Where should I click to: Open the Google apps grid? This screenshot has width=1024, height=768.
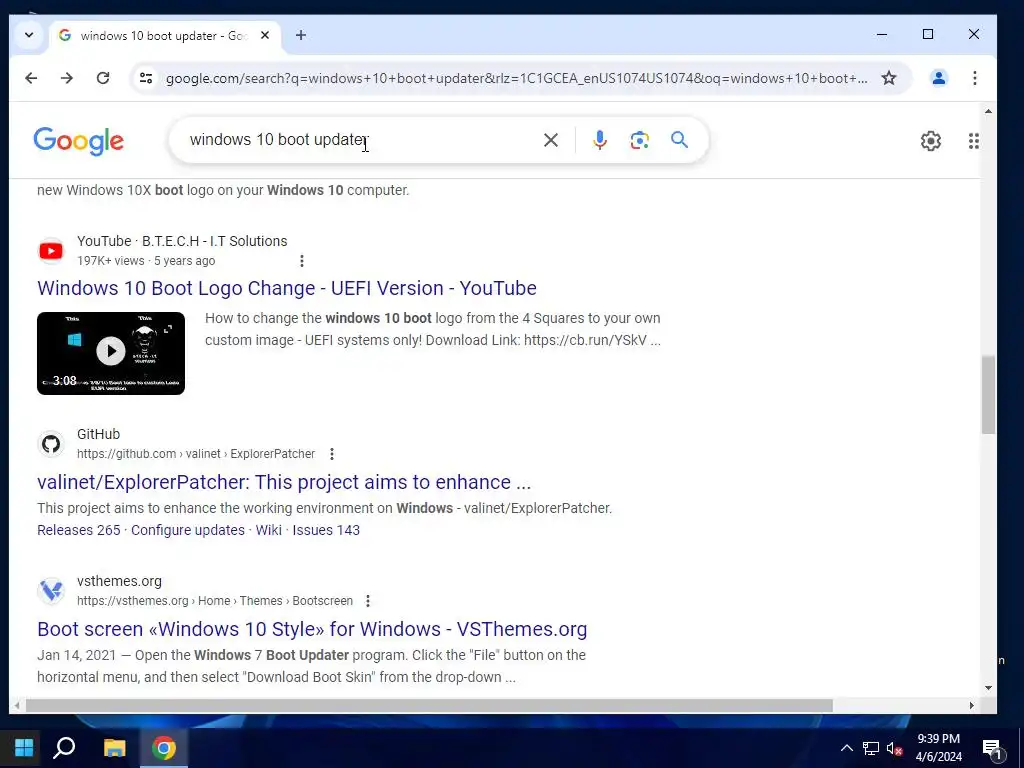tap(973, 141)
